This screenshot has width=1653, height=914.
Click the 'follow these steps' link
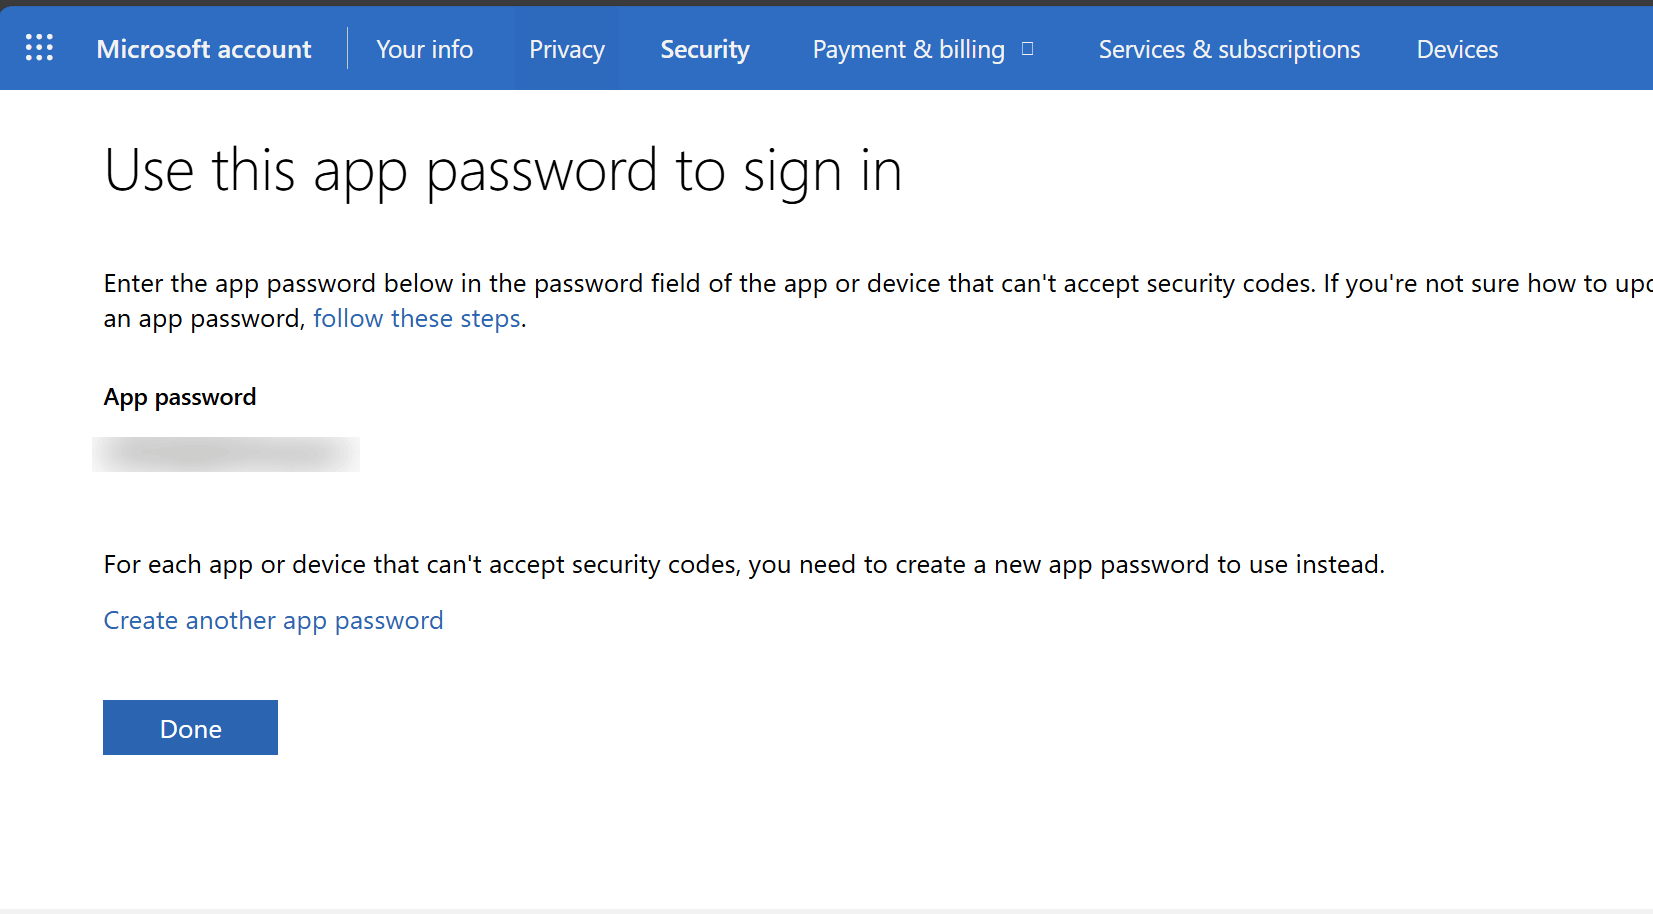coord(417,318)
